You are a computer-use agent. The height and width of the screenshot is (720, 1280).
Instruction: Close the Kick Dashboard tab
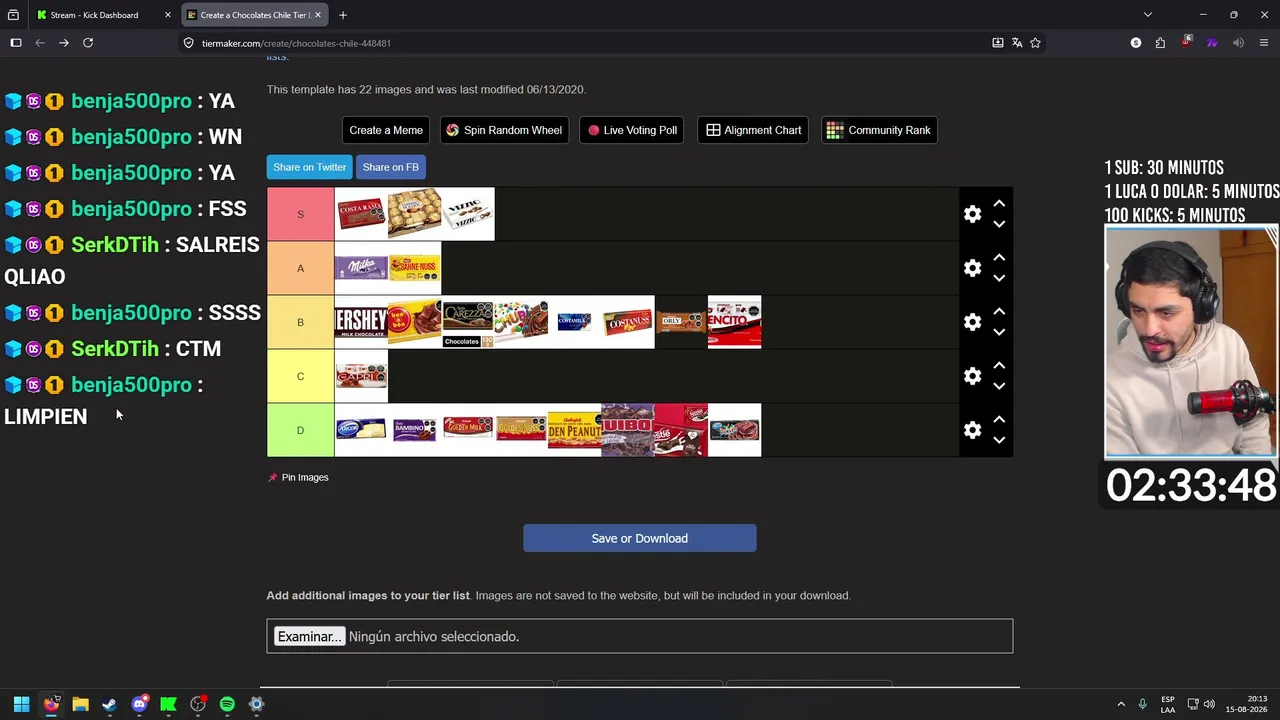[x=168, y=15]
